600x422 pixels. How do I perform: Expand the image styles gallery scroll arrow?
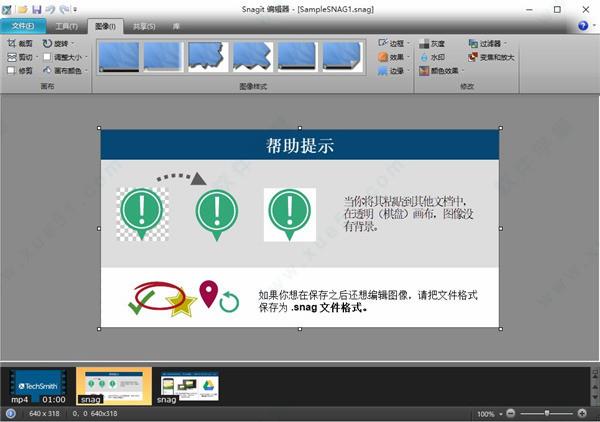(x=368, y=70)
